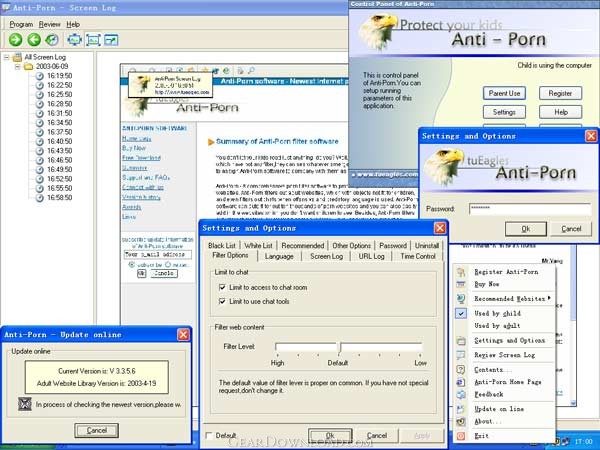
Task: Click Ok in Settings and Options tabs dialog
Action: [330, 435]
